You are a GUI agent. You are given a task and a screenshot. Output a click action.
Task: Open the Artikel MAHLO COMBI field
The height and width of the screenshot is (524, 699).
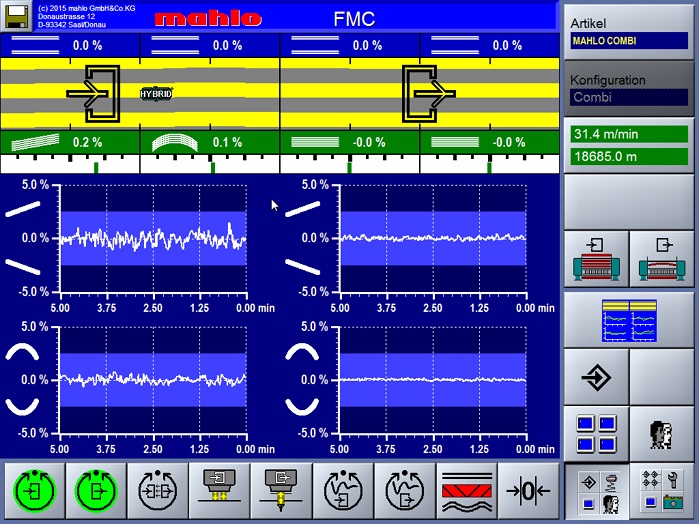click(x=630, y=41)
